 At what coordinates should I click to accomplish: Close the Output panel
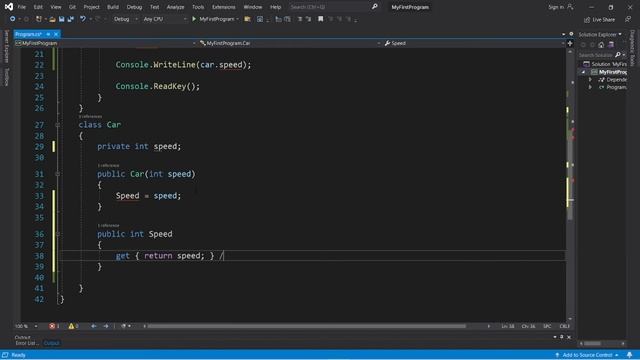pos(569,337)
